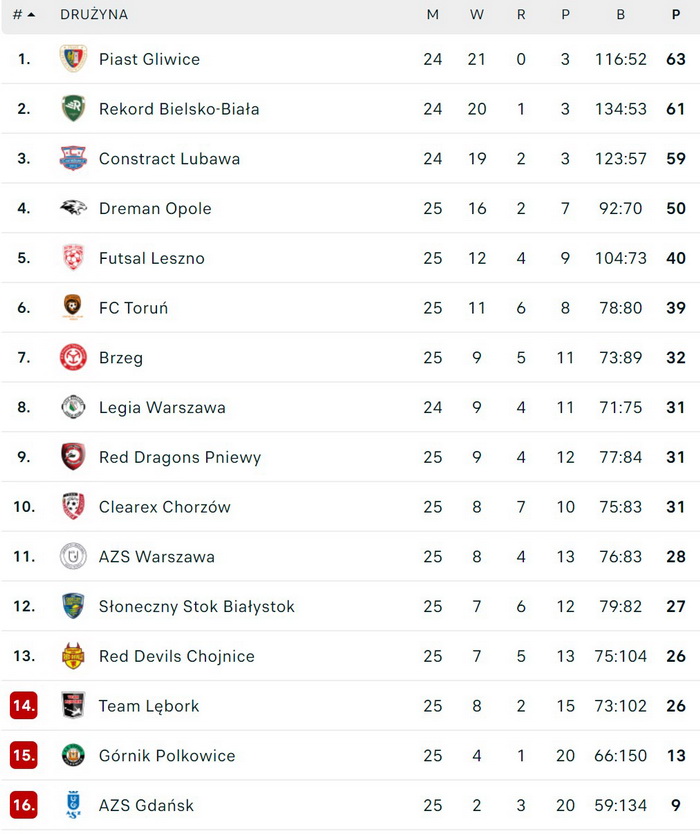The height and width of the screenshot is (834, 700).
Task: Sort standings by M matches column
Action: [x=432, y=15]
